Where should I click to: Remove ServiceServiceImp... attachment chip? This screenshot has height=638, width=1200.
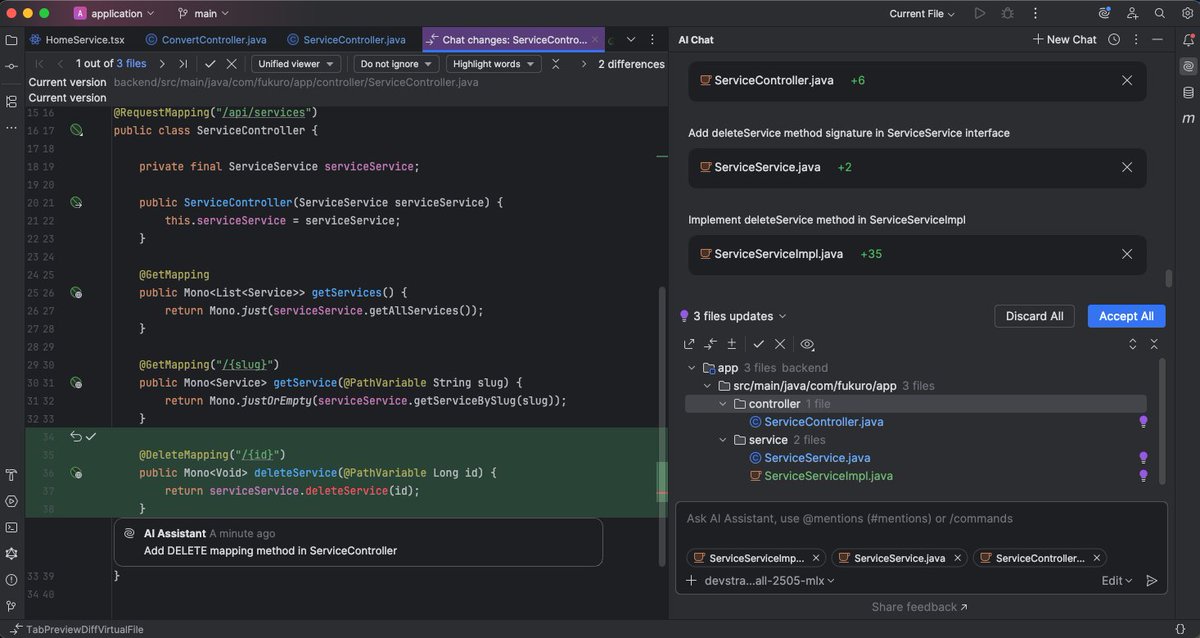[816, 558]
